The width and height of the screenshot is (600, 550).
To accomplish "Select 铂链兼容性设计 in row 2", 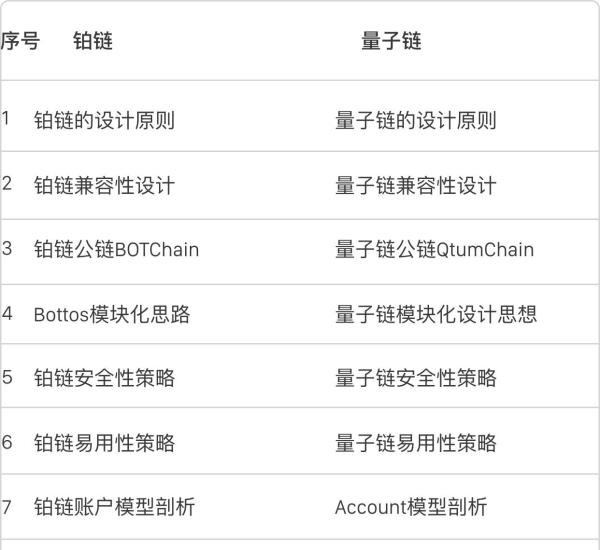I will pyautogui.click(x=104, y=186).
